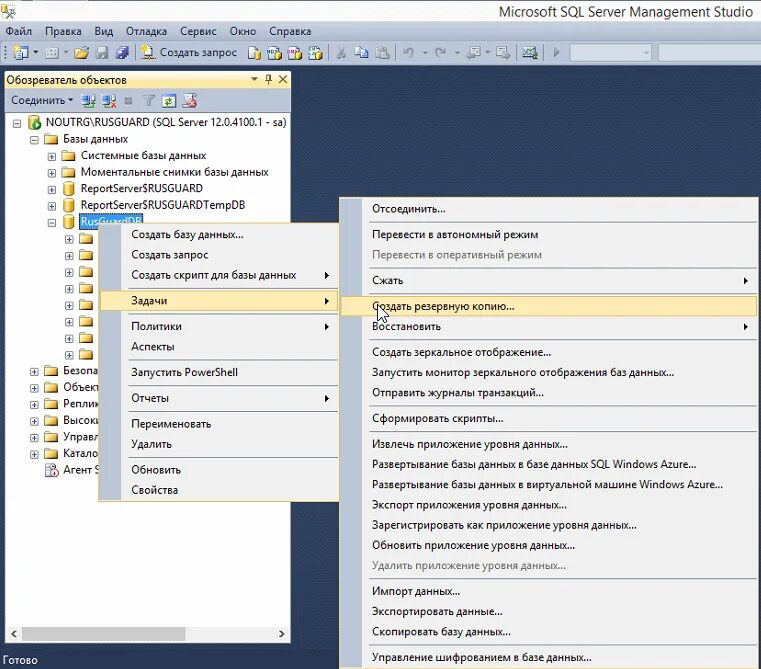Choose Создать базу данных from context menu

coord(218,234)
